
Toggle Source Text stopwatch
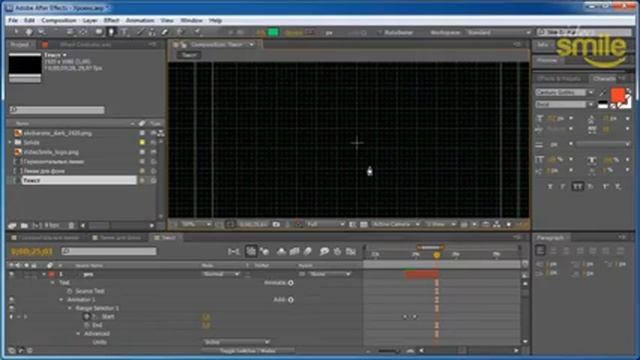(70, 291)
